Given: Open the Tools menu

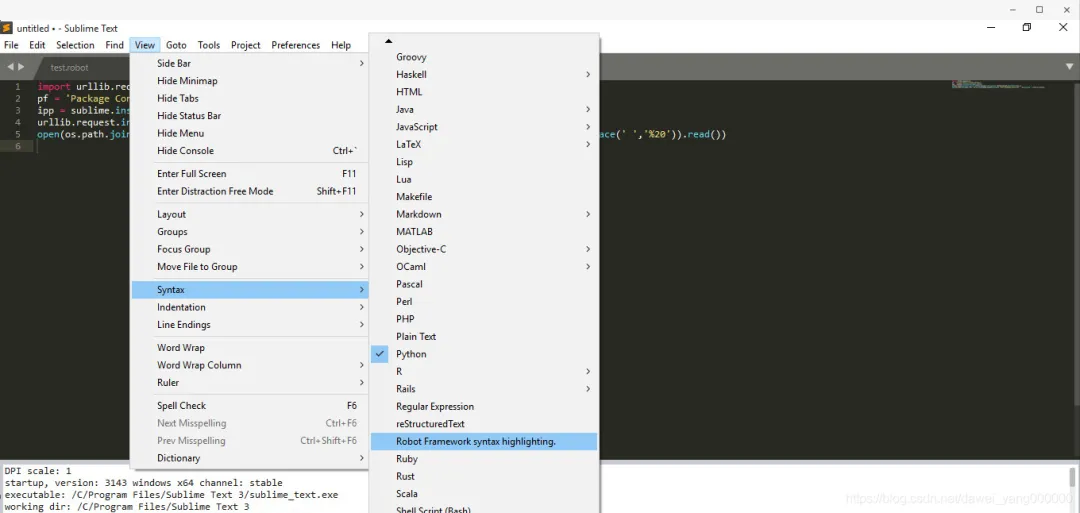Looking at the screenshot, I should pos(209,45).
